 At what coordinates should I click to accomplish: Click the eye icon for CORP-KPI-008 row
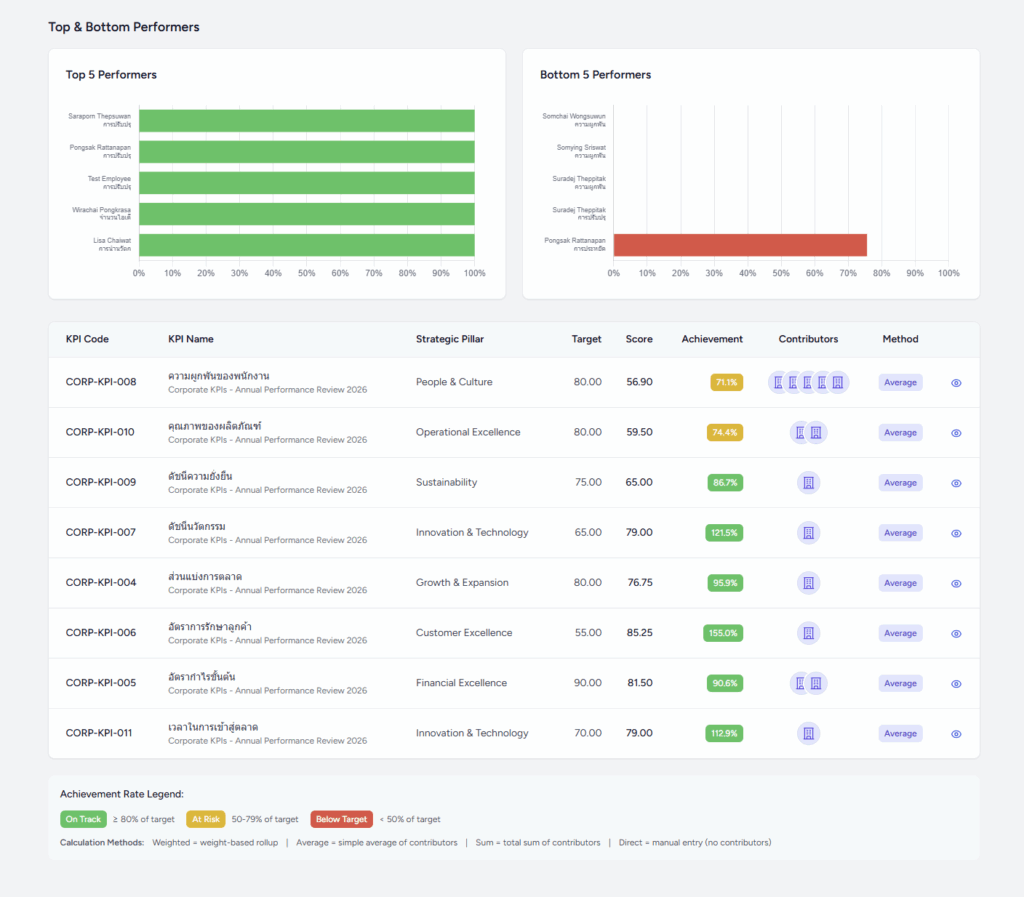pyautogui.click(x=956, y=383)
